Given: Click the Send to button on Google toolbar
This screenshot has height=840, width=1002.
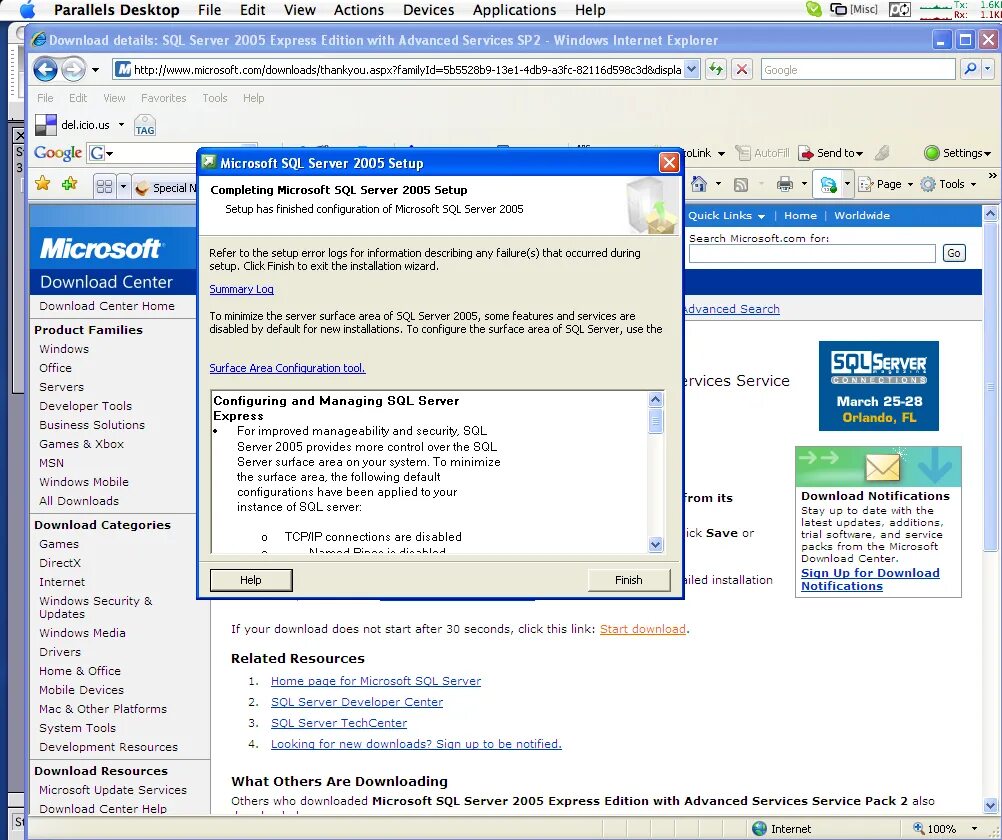Looking at the screenshot, I should [x=831, y=153].
